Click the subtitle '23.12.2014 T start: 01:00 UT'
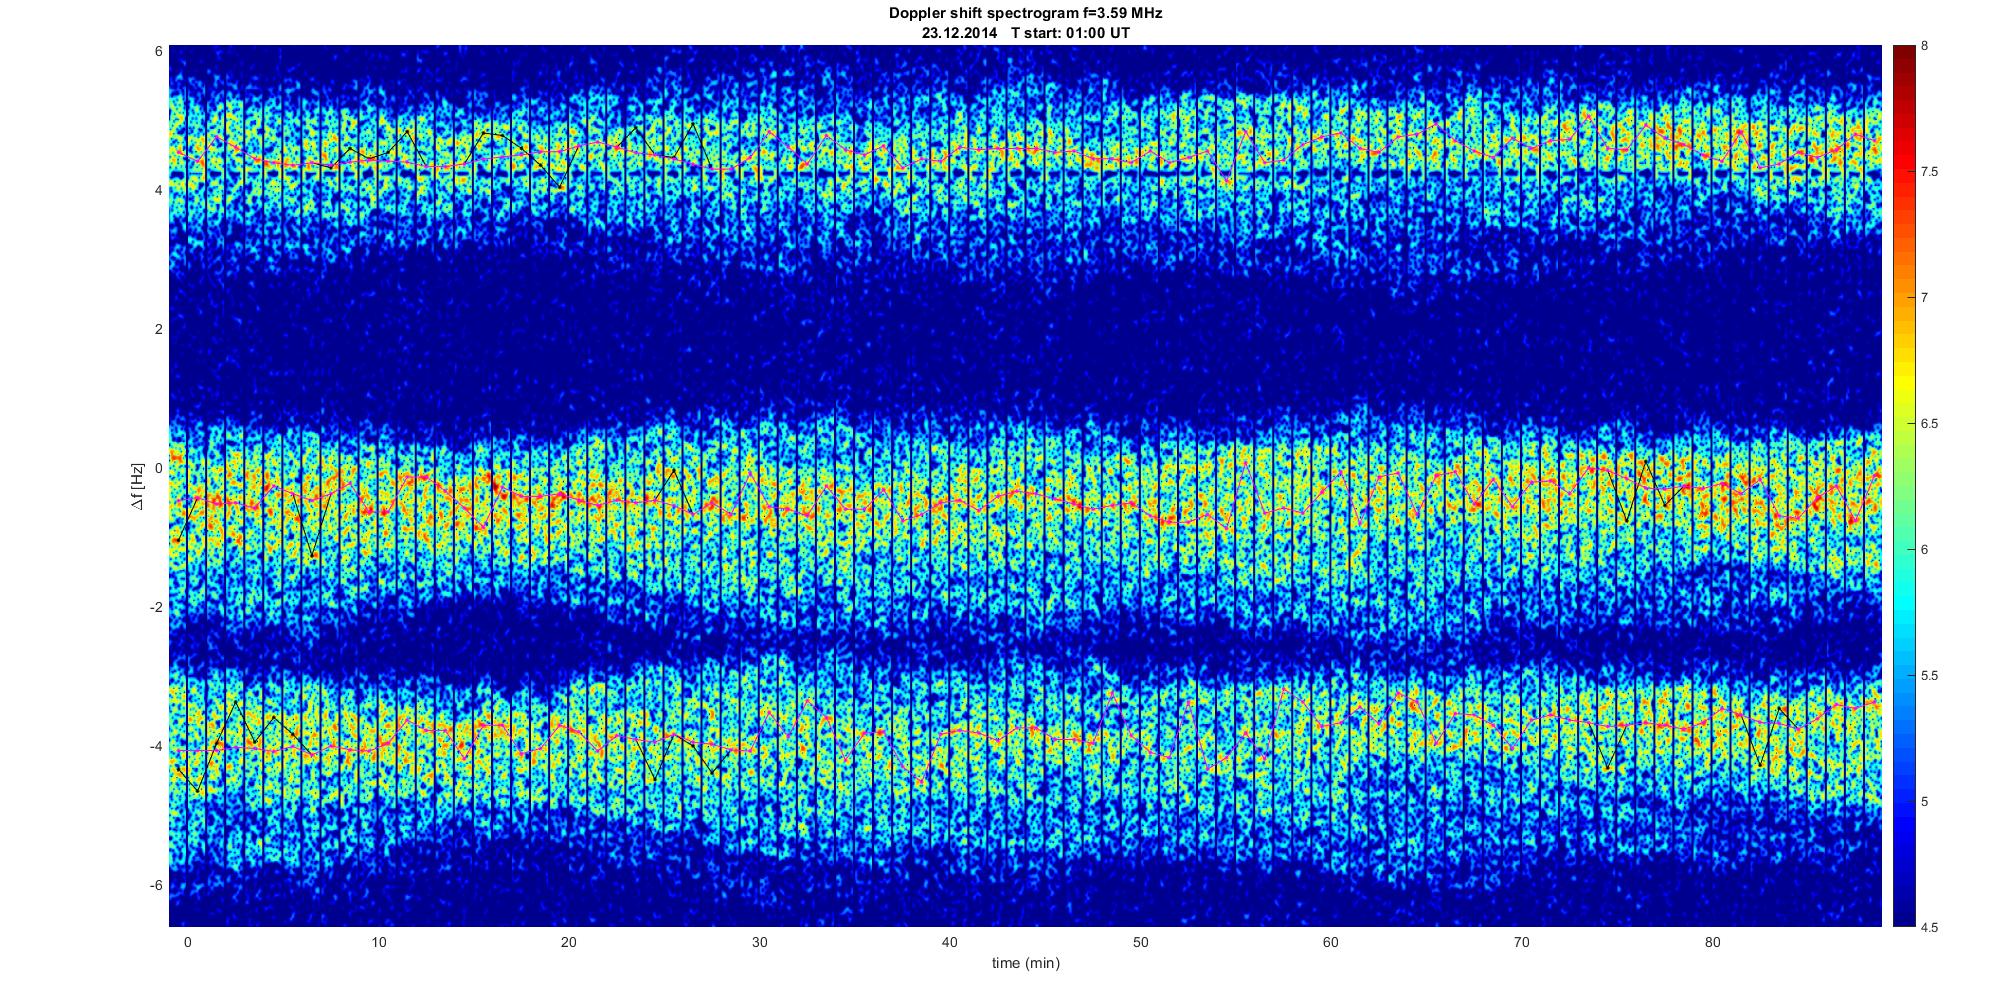 [x=1025, y=33]
